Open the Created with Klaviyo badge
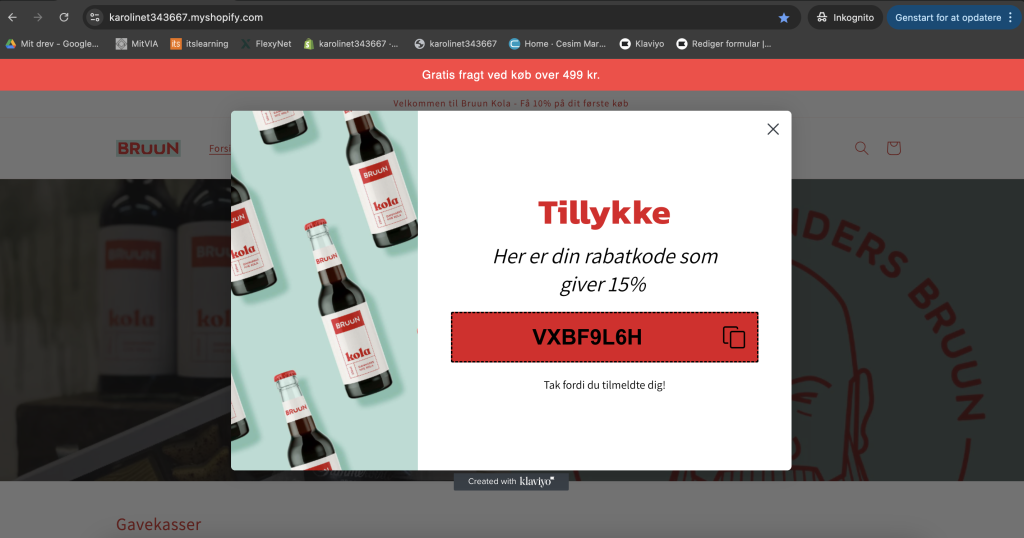The image size is (1024, 538). (x=511, y=481)
